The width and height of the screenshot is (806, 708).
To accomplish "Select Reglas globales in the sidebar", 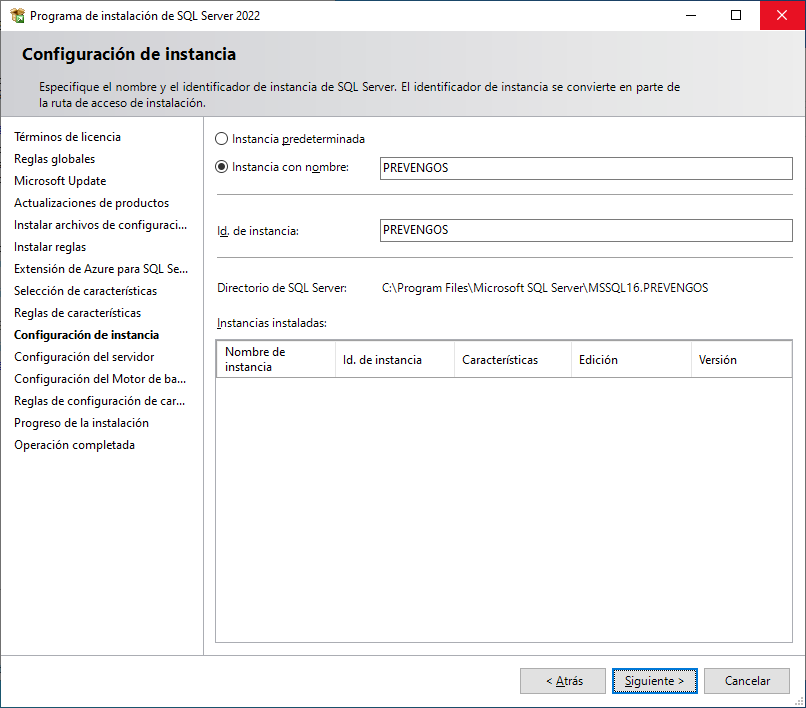I will [x=55, y=159].
